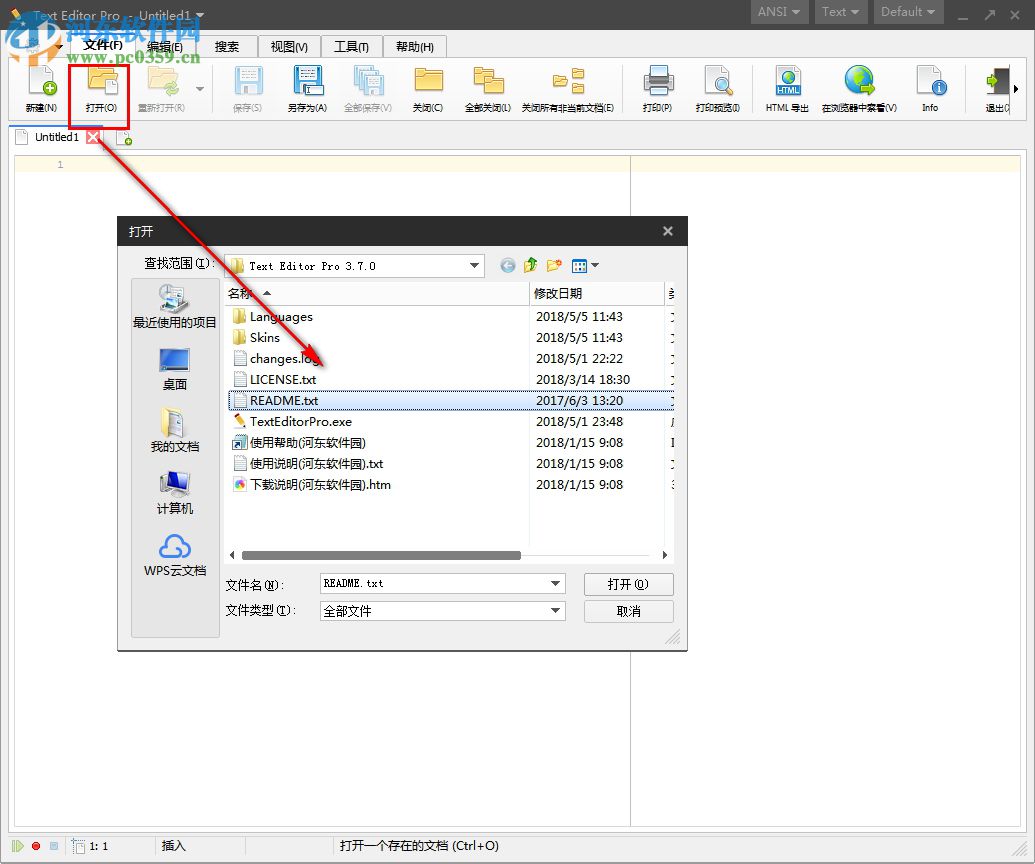Click the New document toolbar icon
The image size is (1035, 864).
[x=42, y=88]
